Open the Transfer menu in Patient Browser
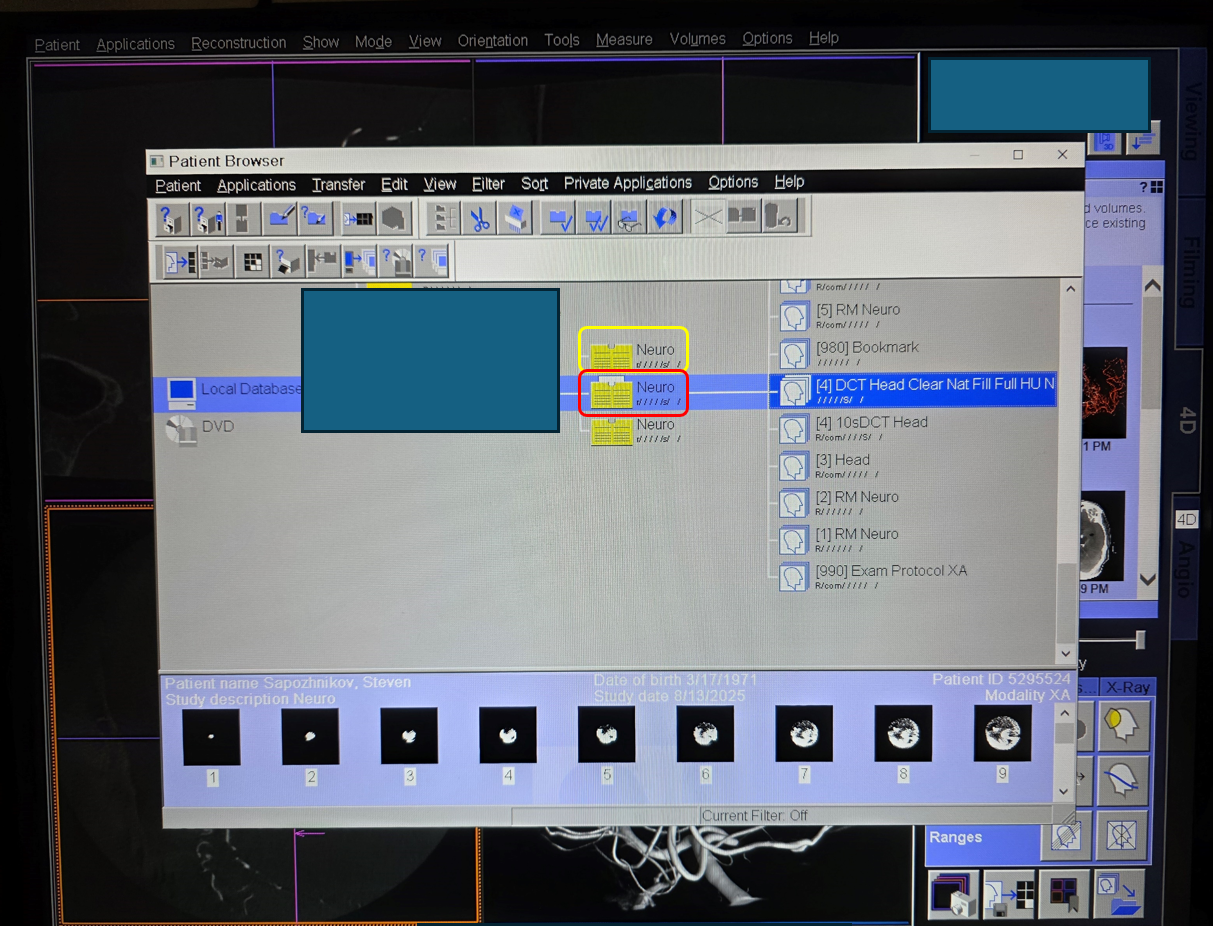The width and height of the screenshot is (1213, 926). point(338,185)
